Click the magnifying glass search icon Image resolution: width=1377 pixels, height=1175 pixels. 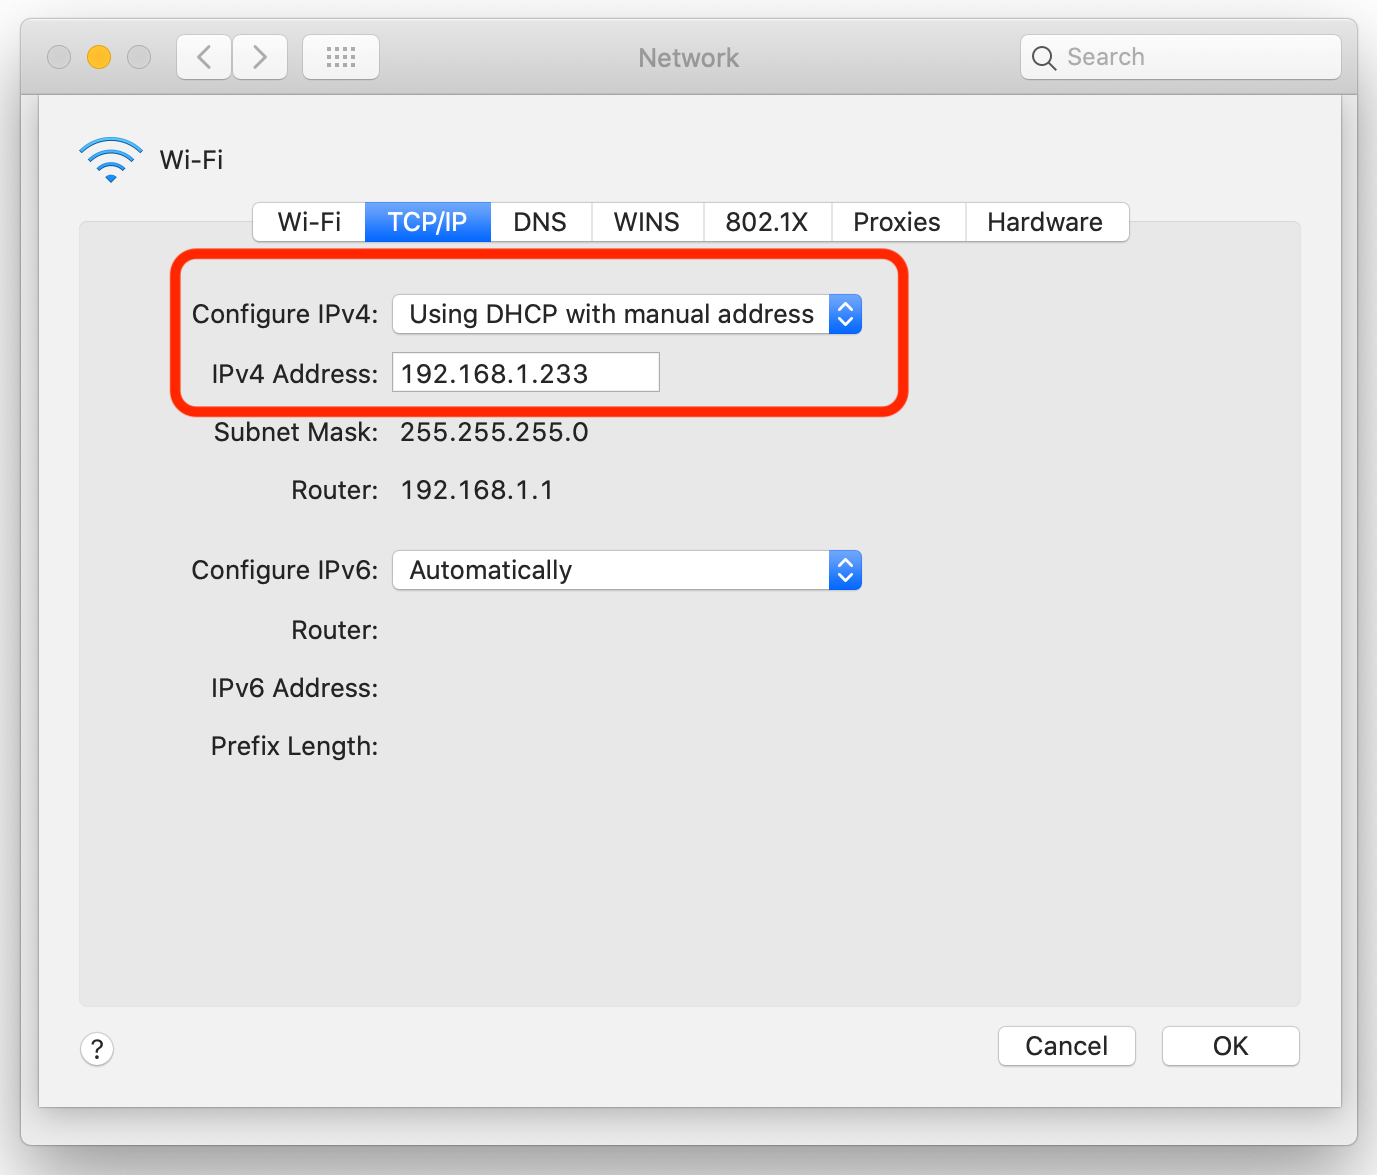coord(1043,58)
